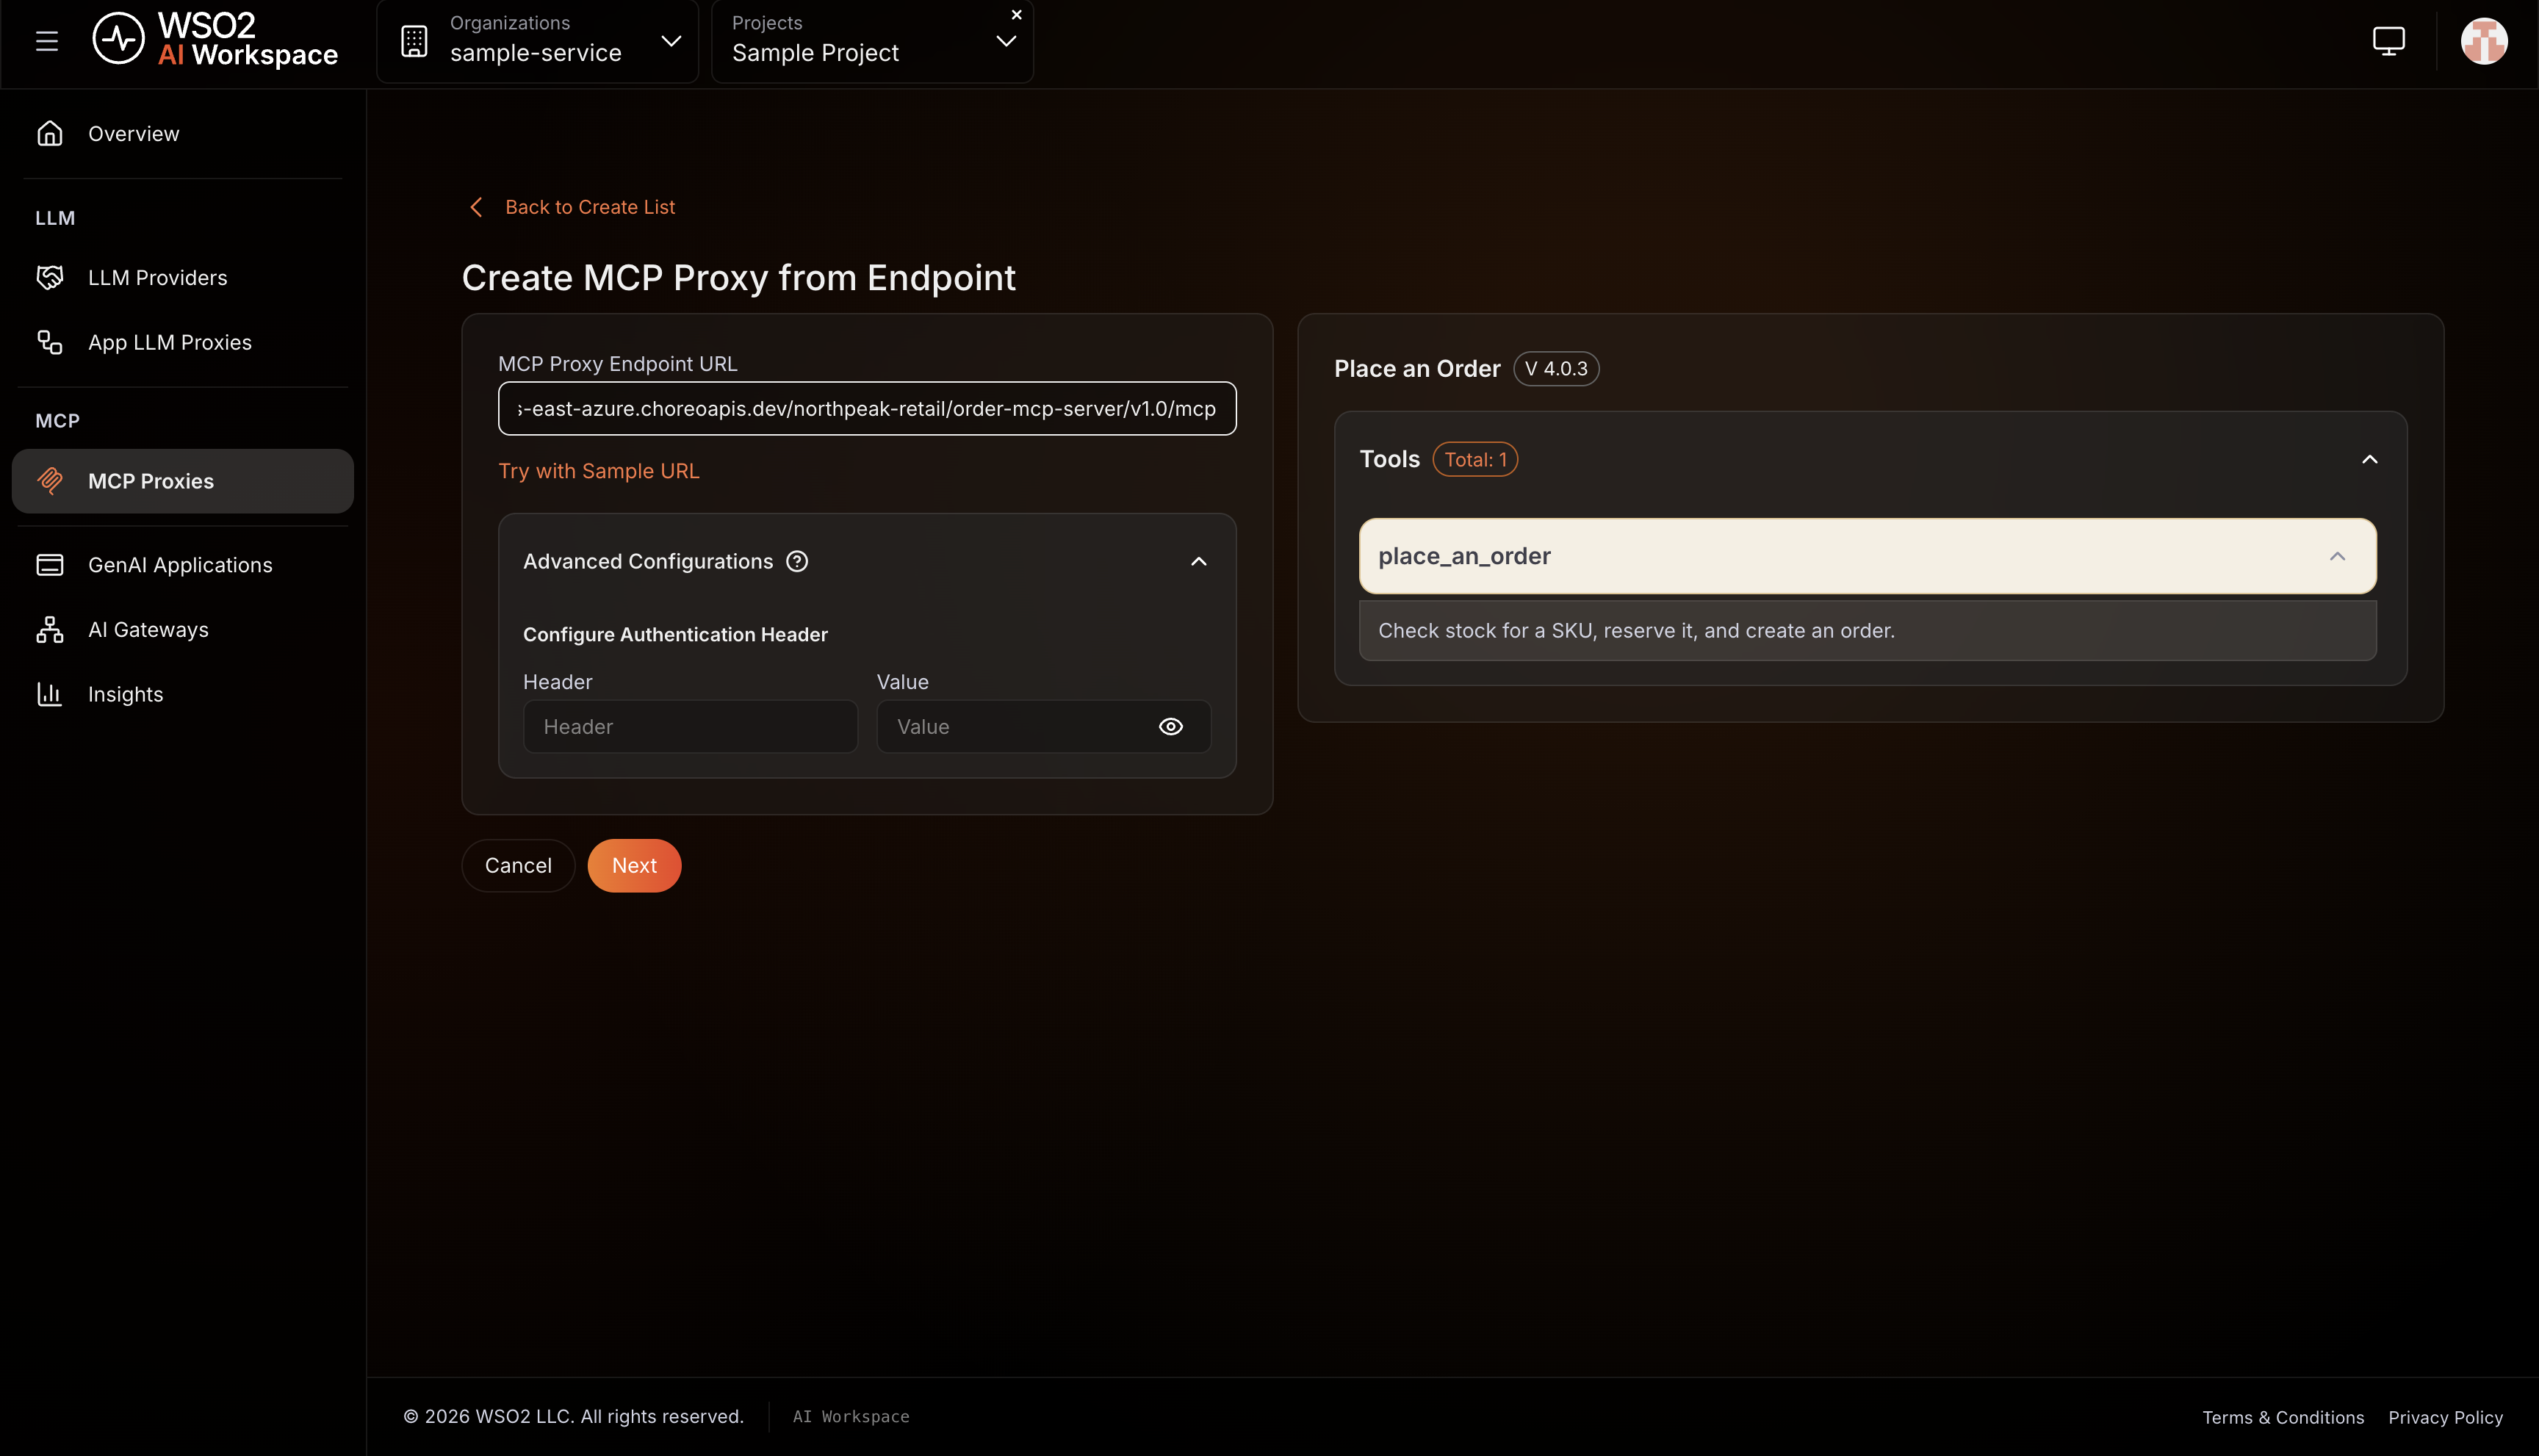Collapse the Advanced Configurations section
This screenshot has height=1456, width=2539.
click(x=1199, y=561)
